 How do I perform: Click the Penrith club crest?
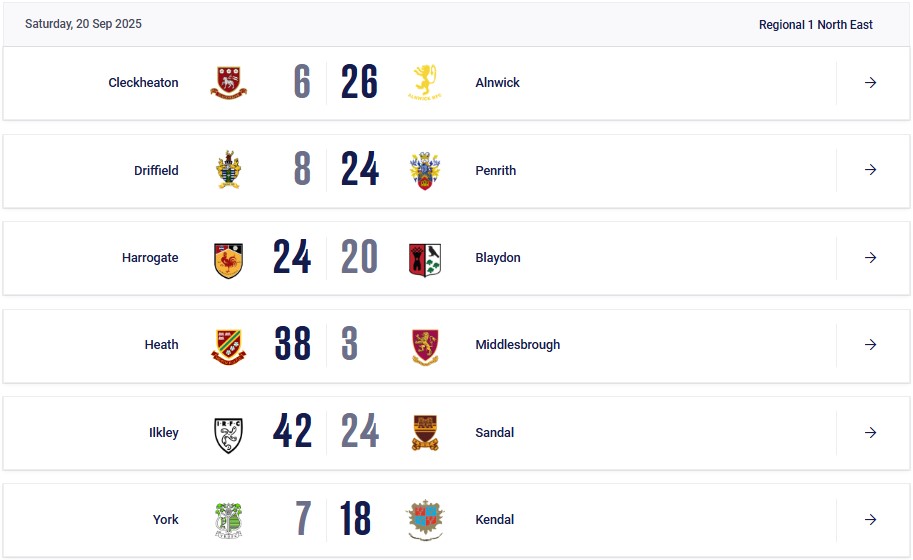tap(424, 171)
